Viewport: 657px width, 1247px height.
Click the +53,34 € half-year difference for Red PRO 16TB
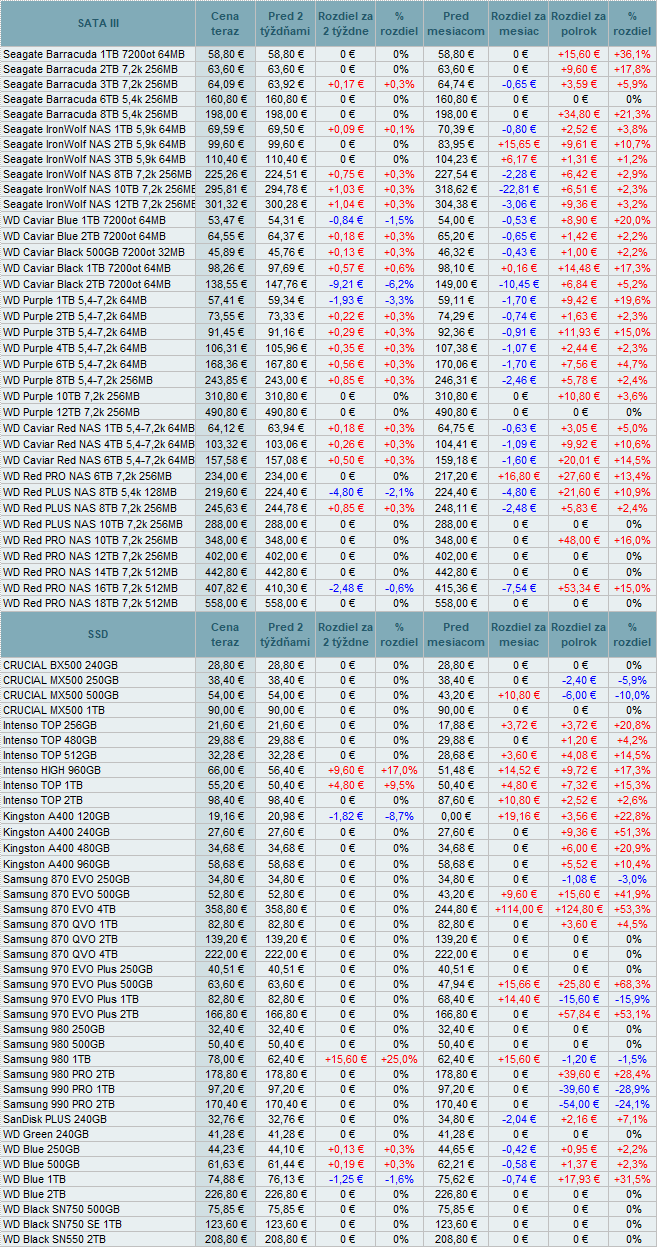[580, 589]
